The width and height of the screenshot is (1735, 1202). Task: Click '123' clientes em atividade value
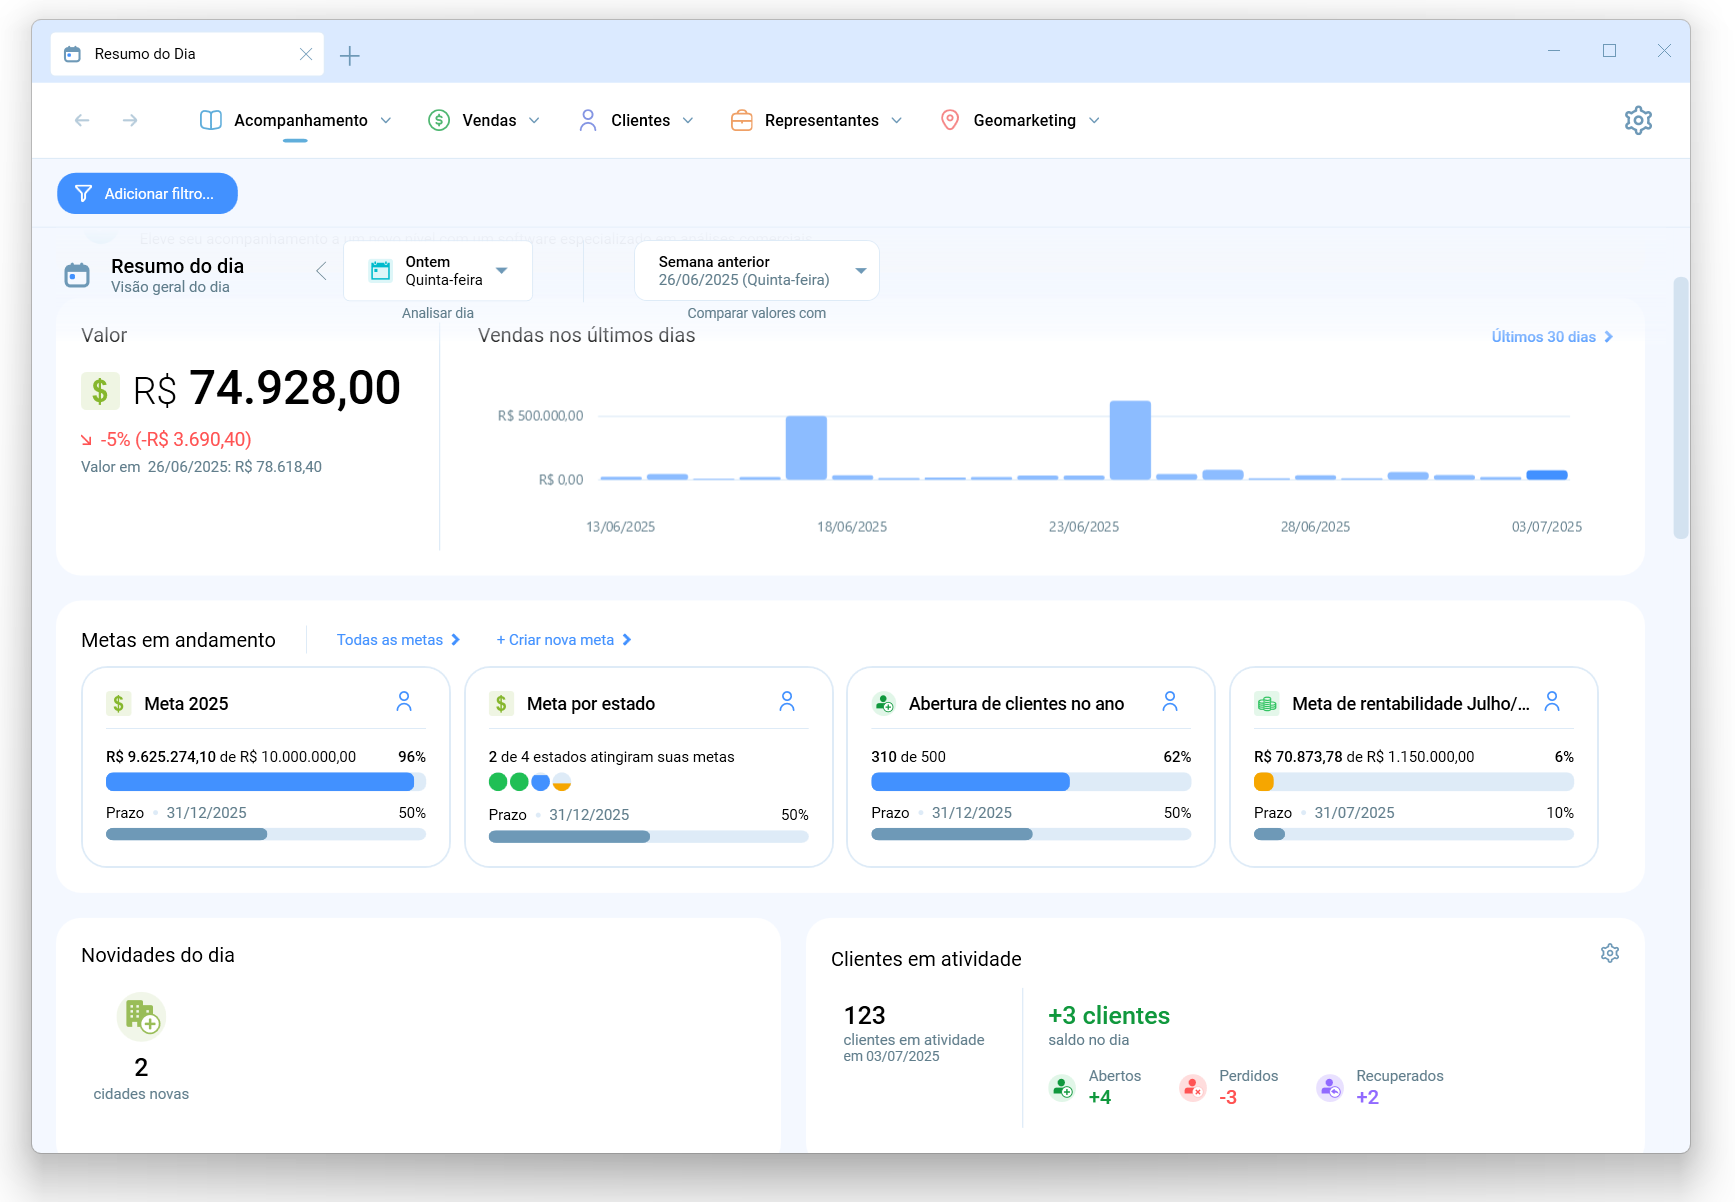click(864, 1015)
